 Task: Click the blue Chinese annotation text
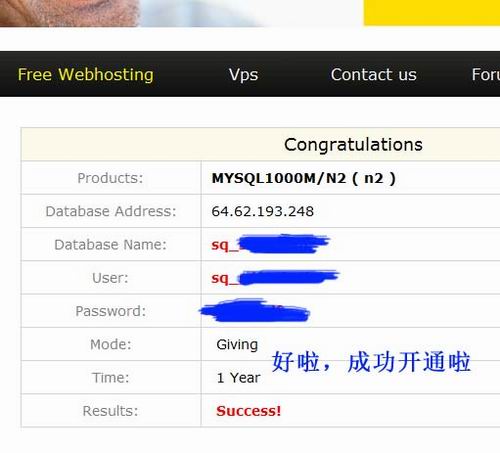371,362
